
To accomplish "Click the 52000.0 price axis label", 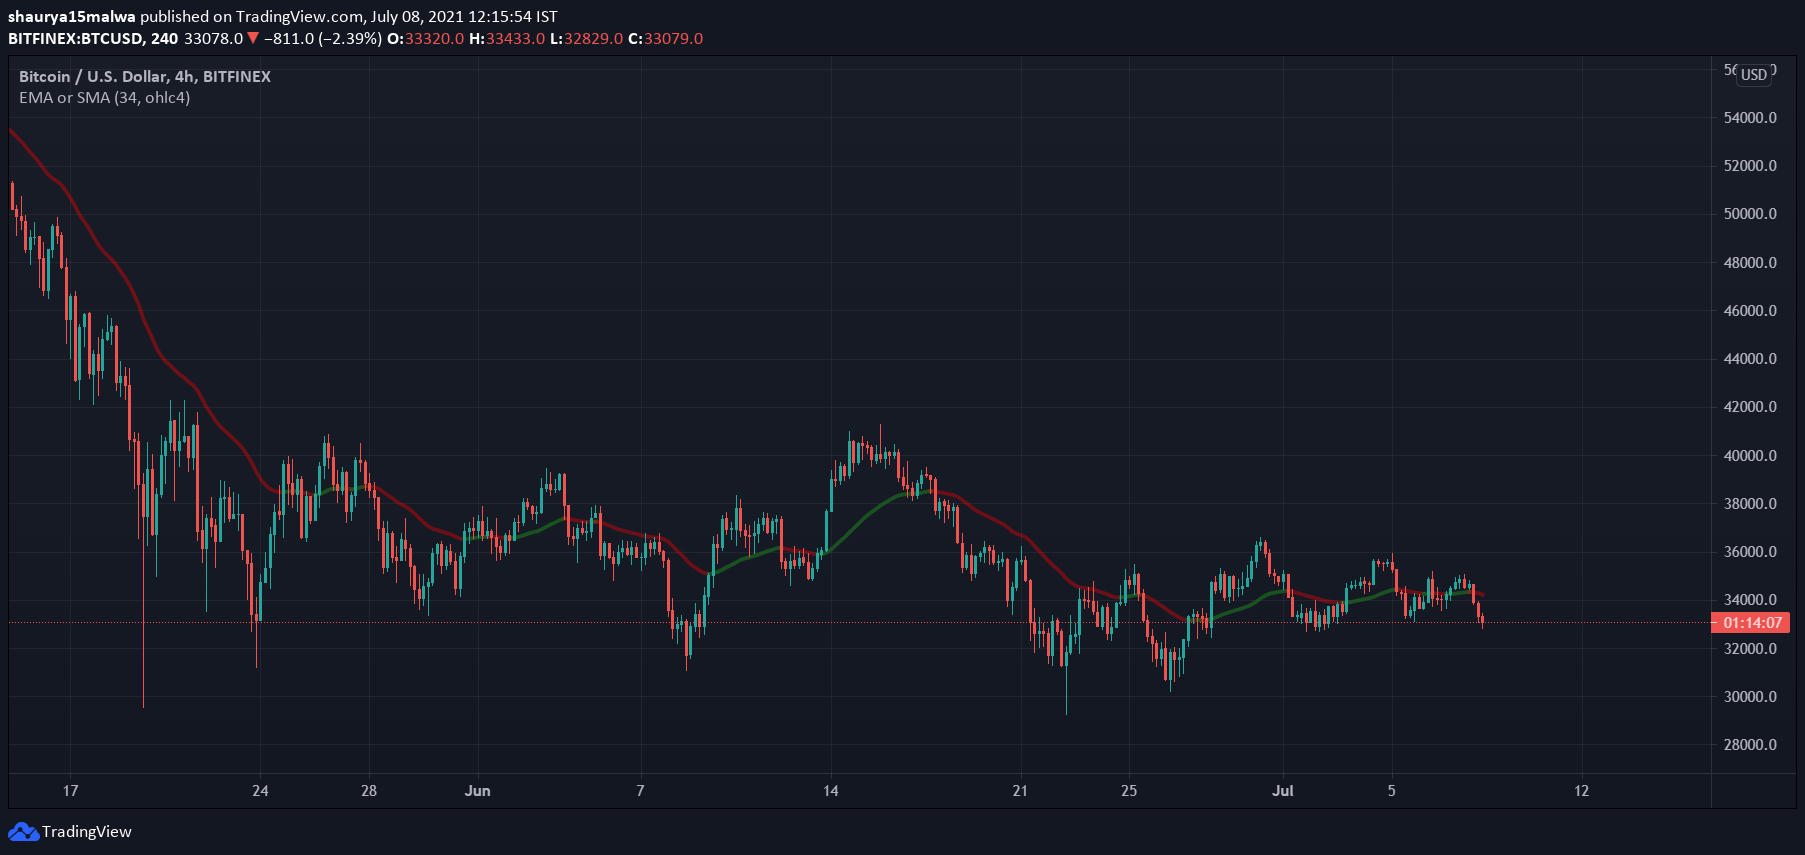I will tap(1750, 166).
